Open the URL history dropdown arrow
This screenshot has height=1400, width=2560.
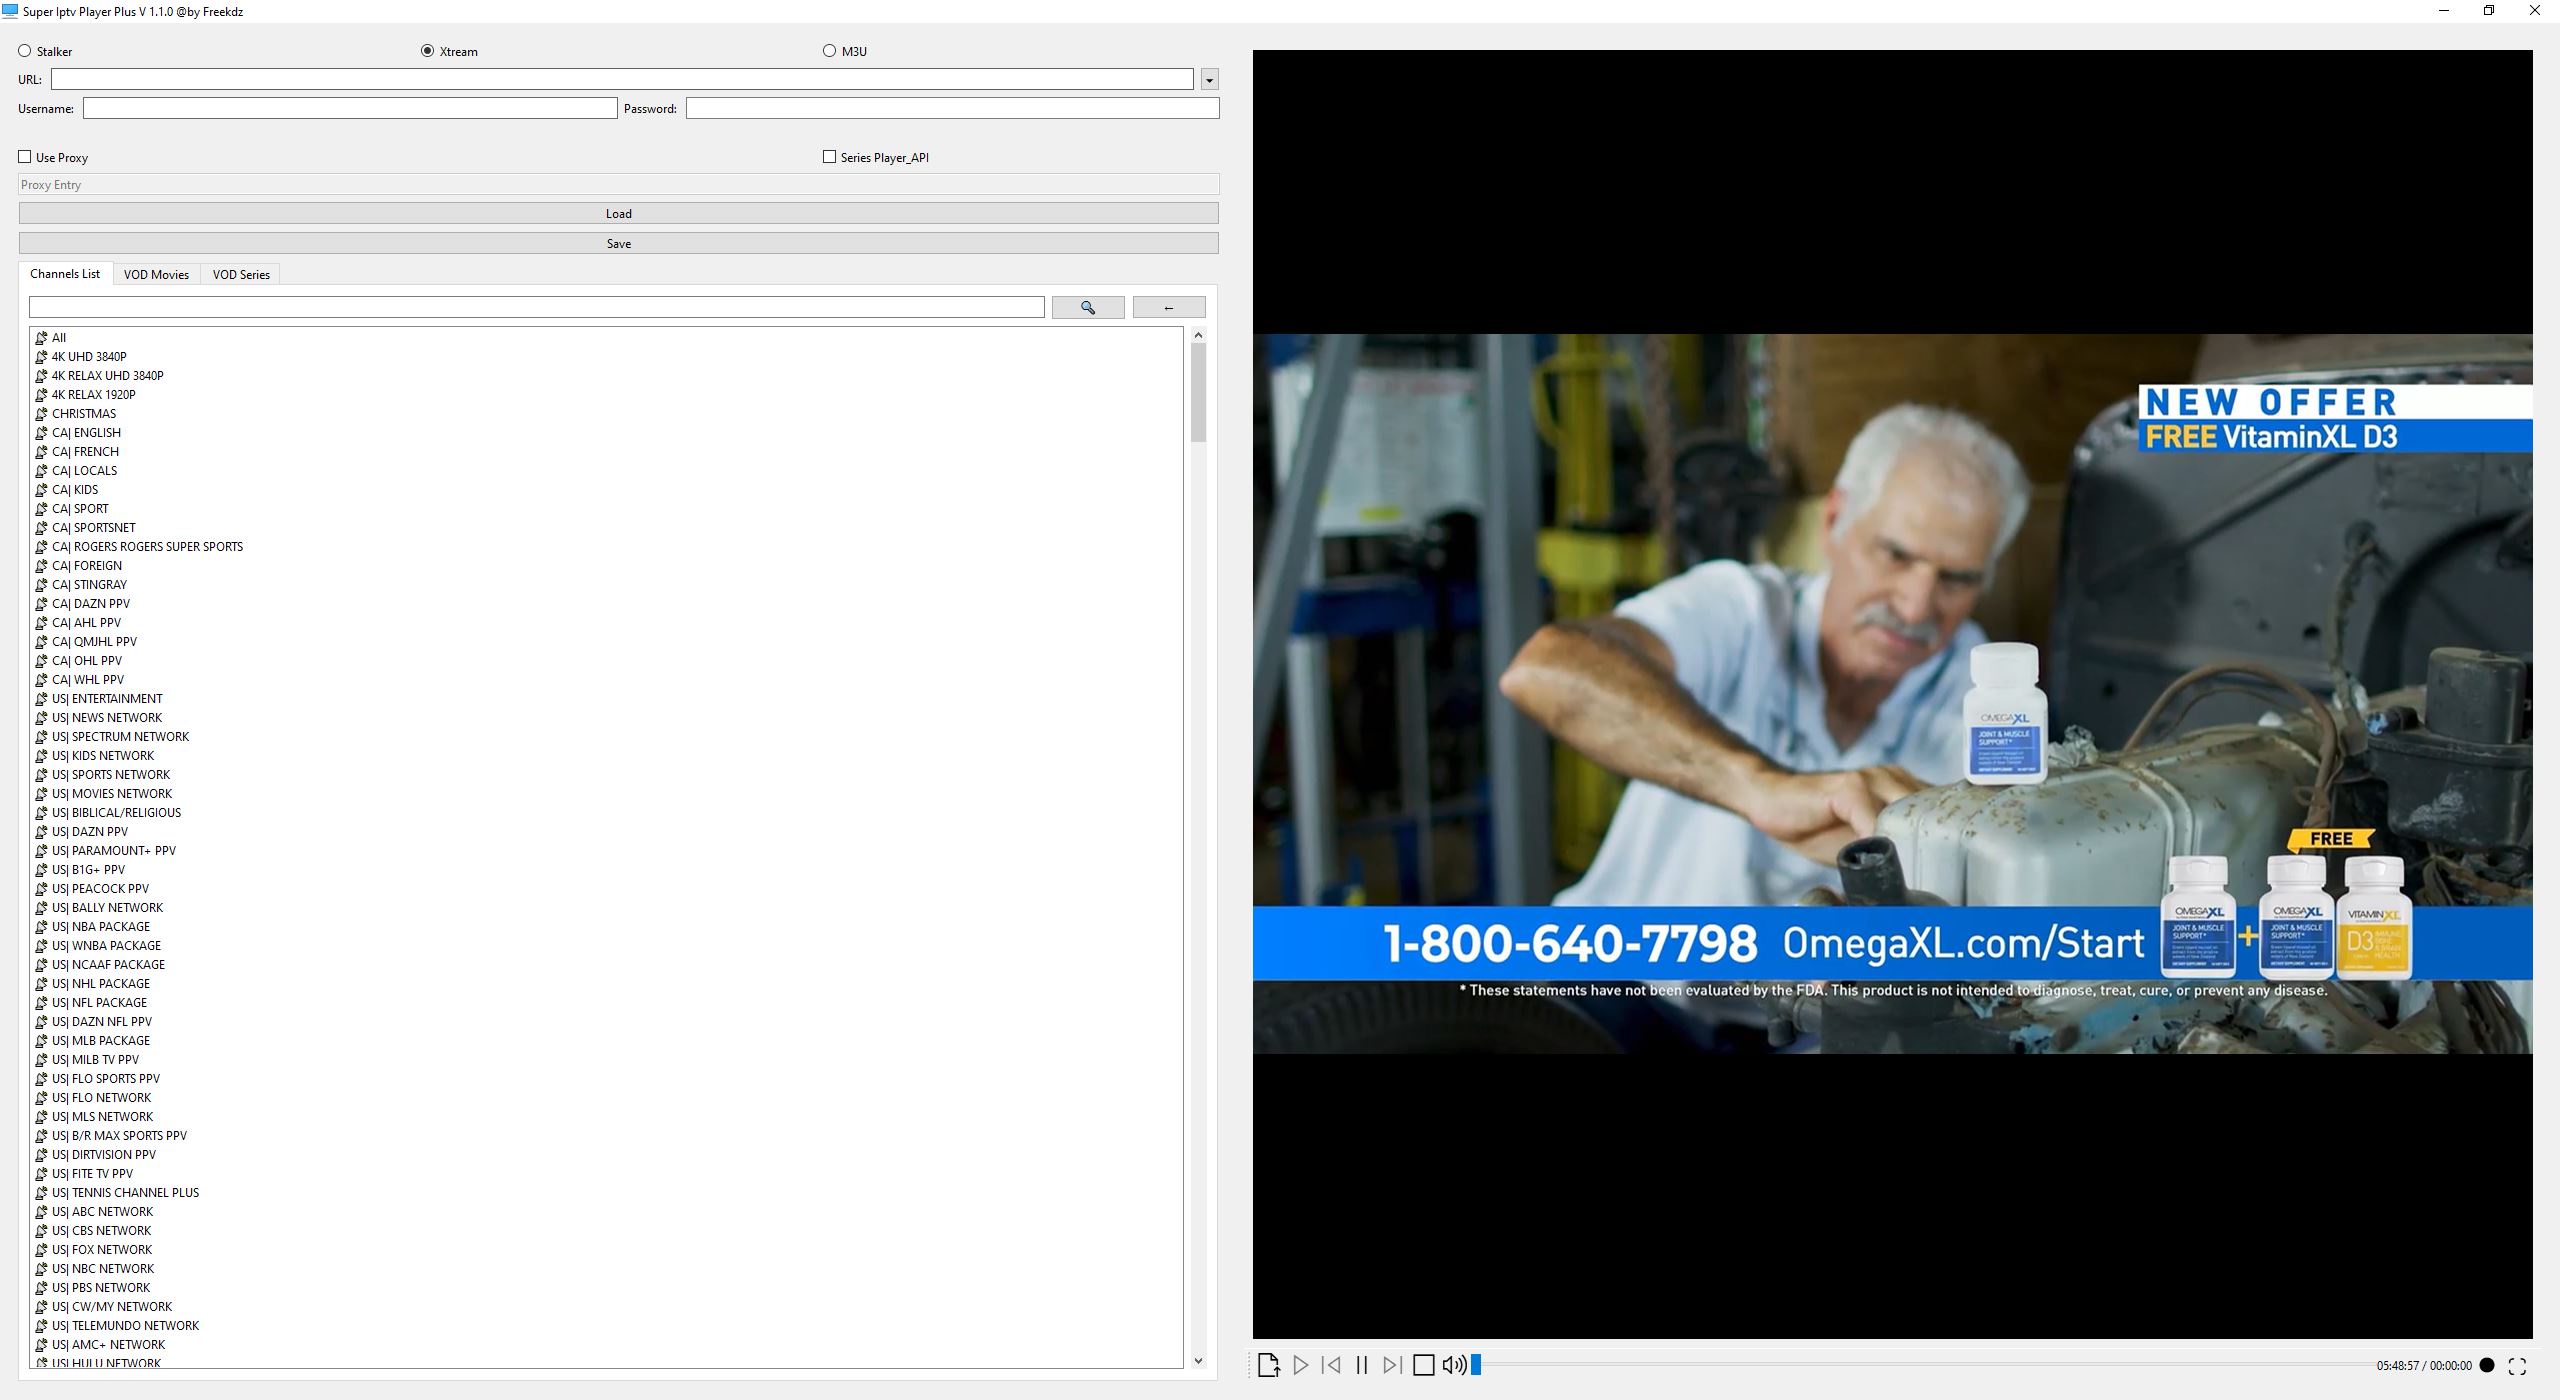point(1209,80)
